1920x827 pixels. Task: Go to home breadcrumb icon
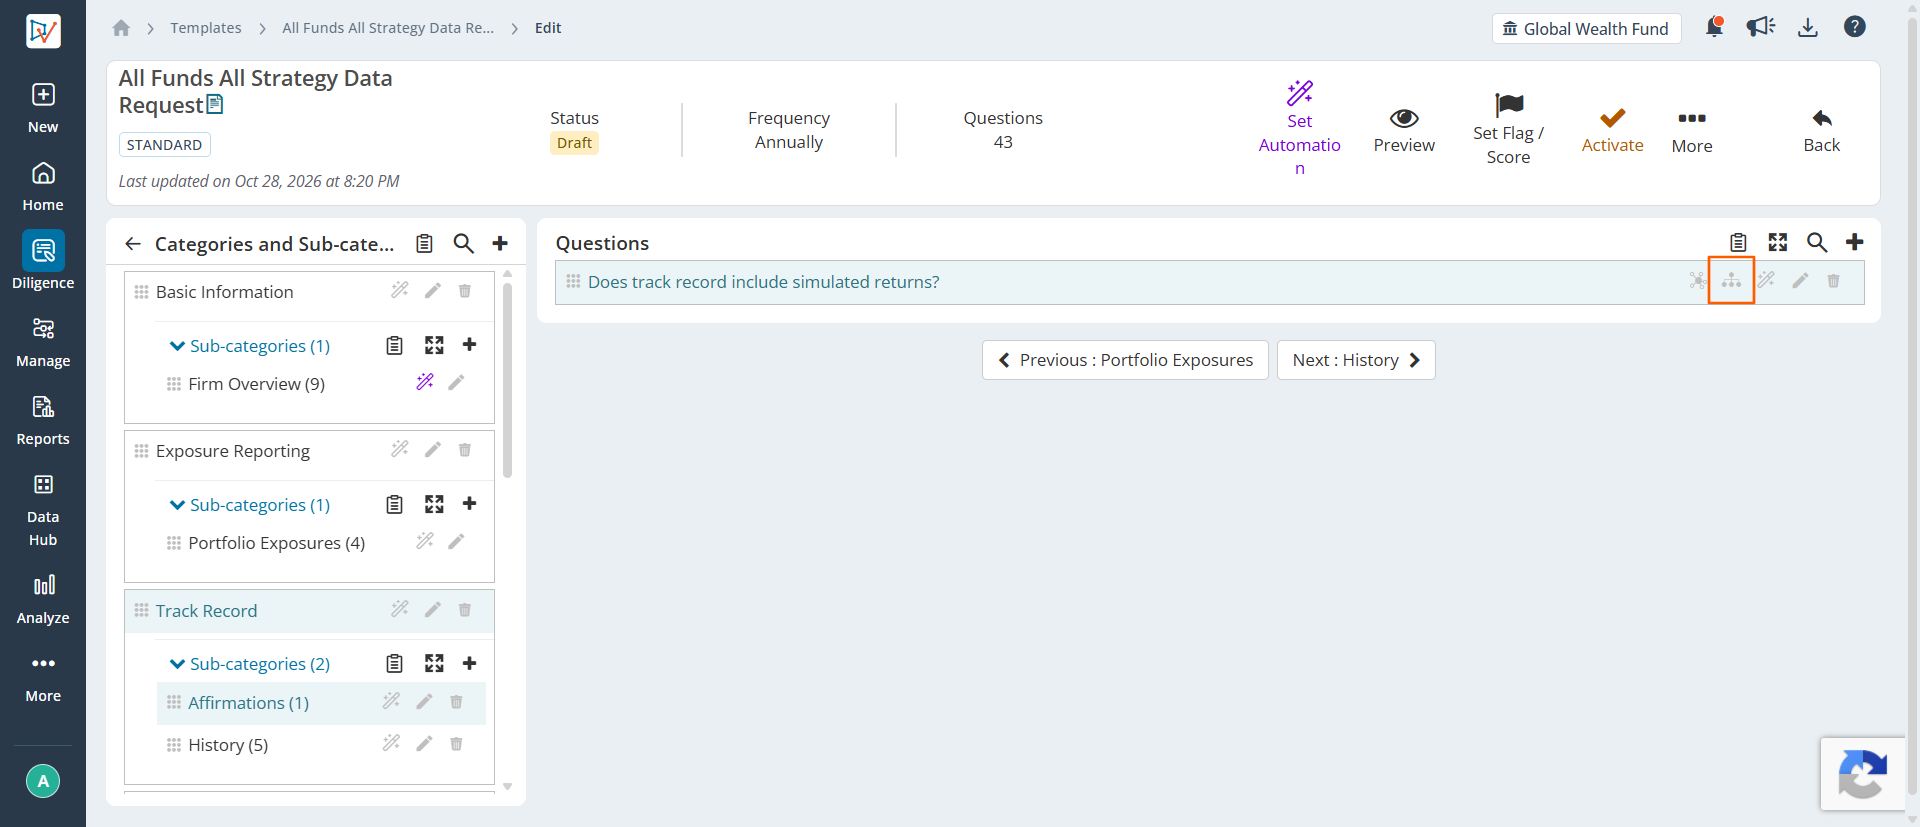(x=121, y=28)
